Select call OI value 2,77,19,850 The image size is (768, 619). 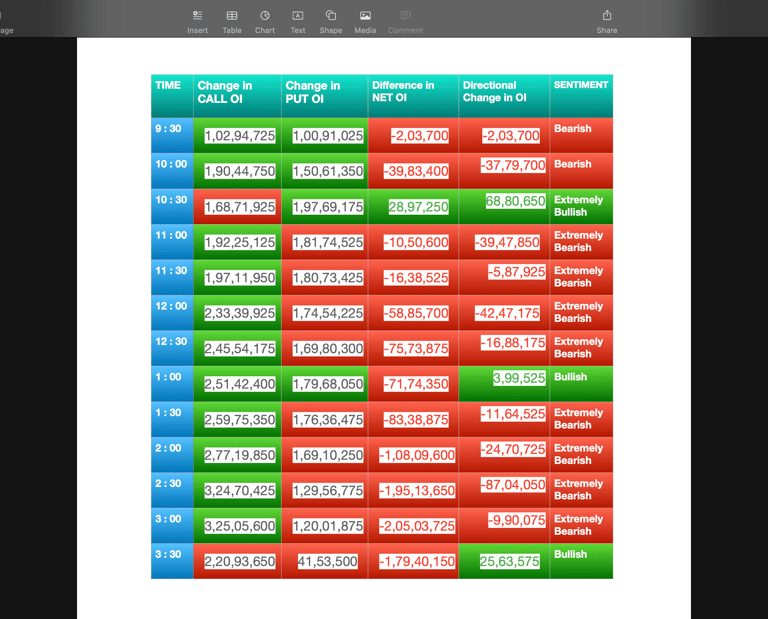point(240,455)
